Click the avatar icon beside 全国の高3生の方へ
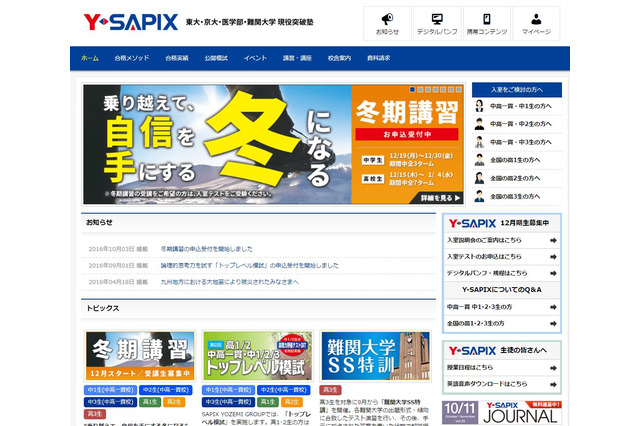Screen dimensions: 640x426 (479, 196)
